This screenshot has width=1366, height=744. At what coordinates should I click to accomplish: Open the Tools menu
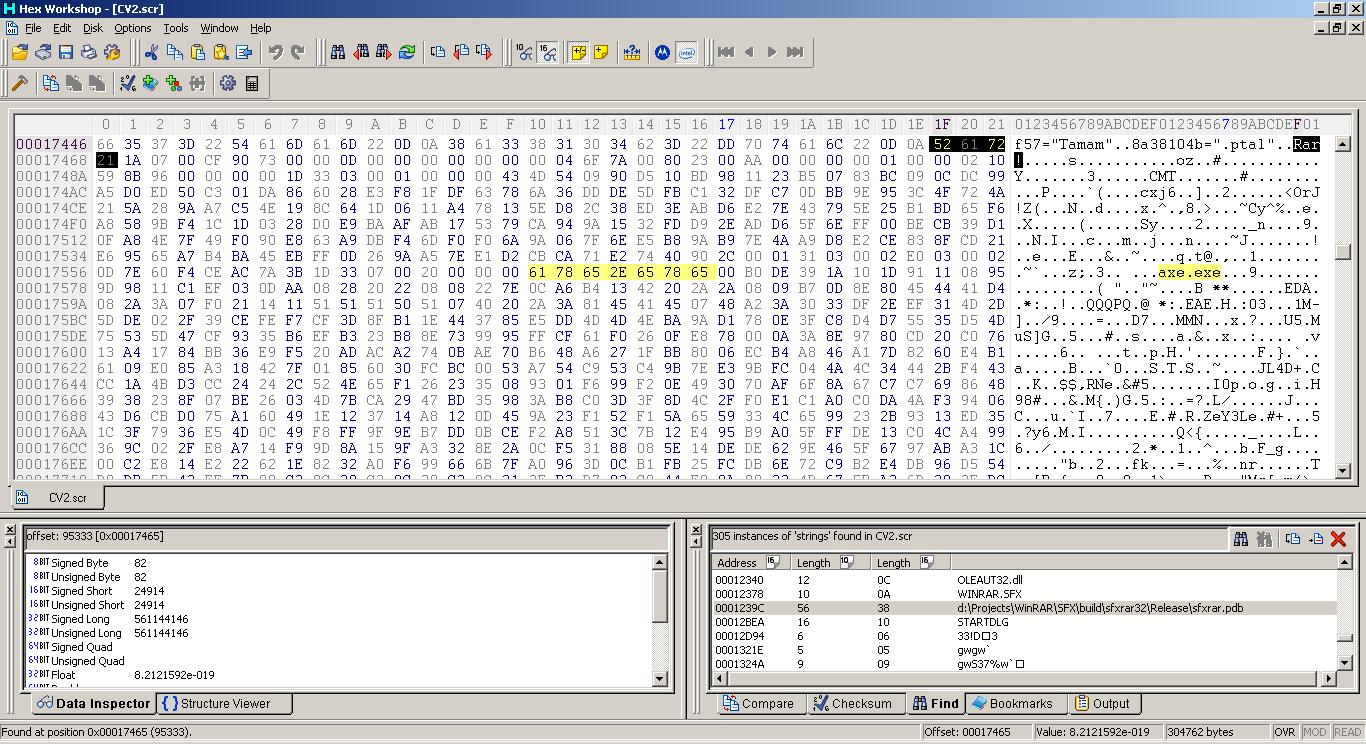click(176, 28)
